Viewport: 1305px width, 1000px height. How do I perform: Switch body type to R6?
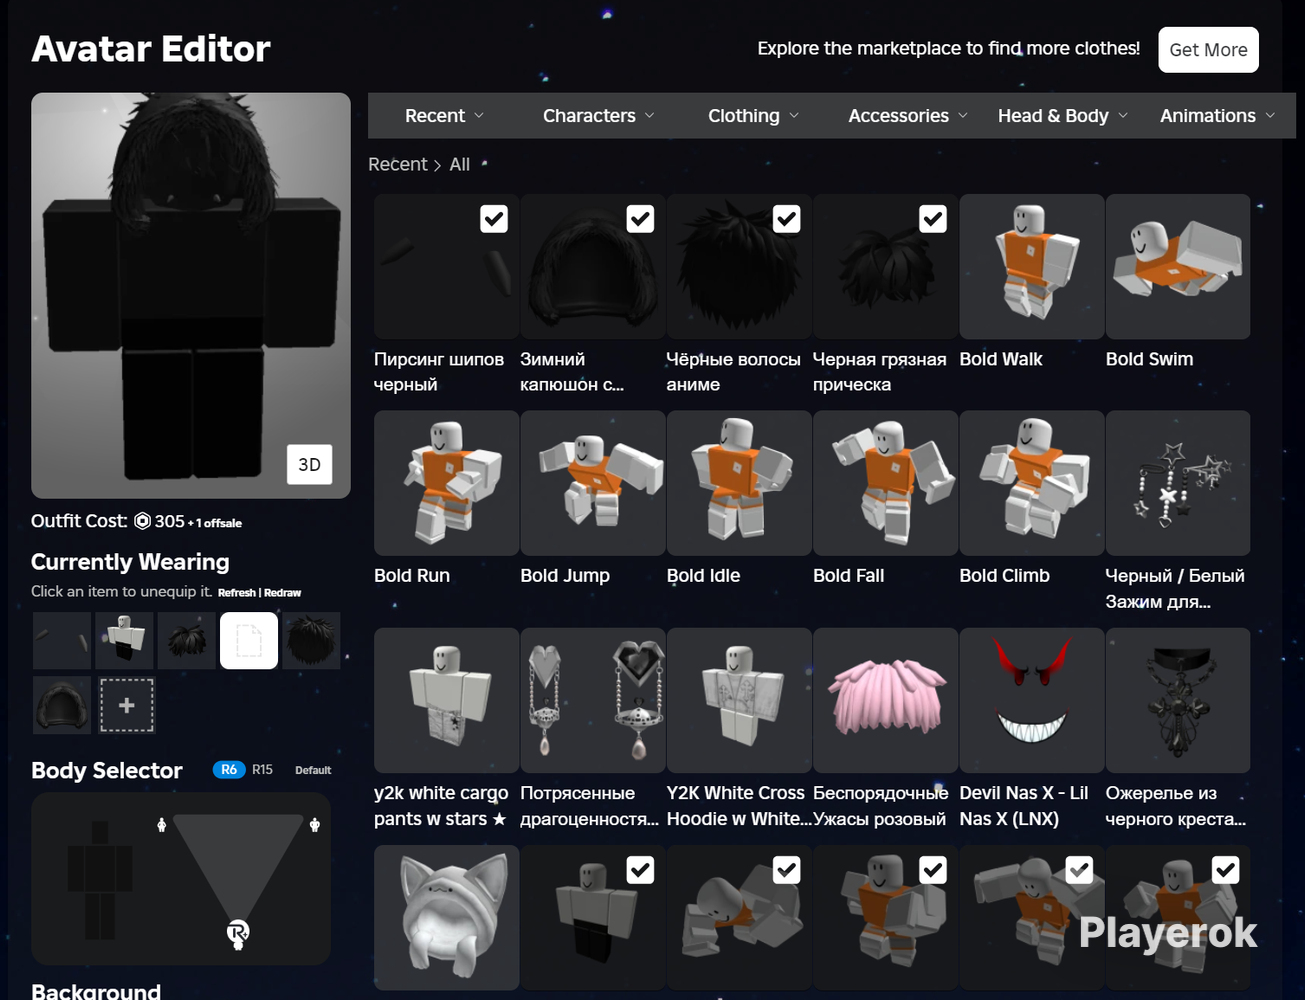coord(229,770)
